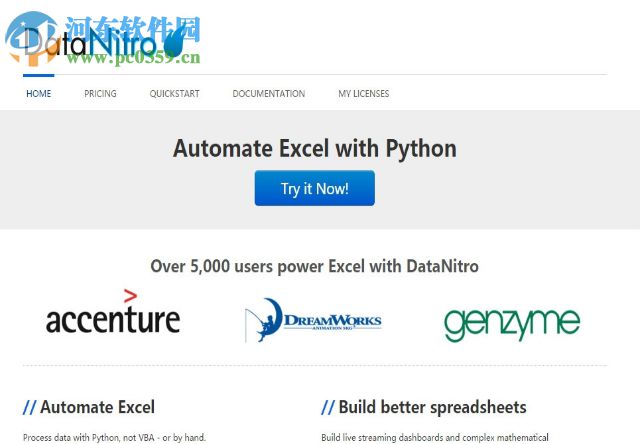
Task: Open the QUICKSTART section
Action: (174, 93)
